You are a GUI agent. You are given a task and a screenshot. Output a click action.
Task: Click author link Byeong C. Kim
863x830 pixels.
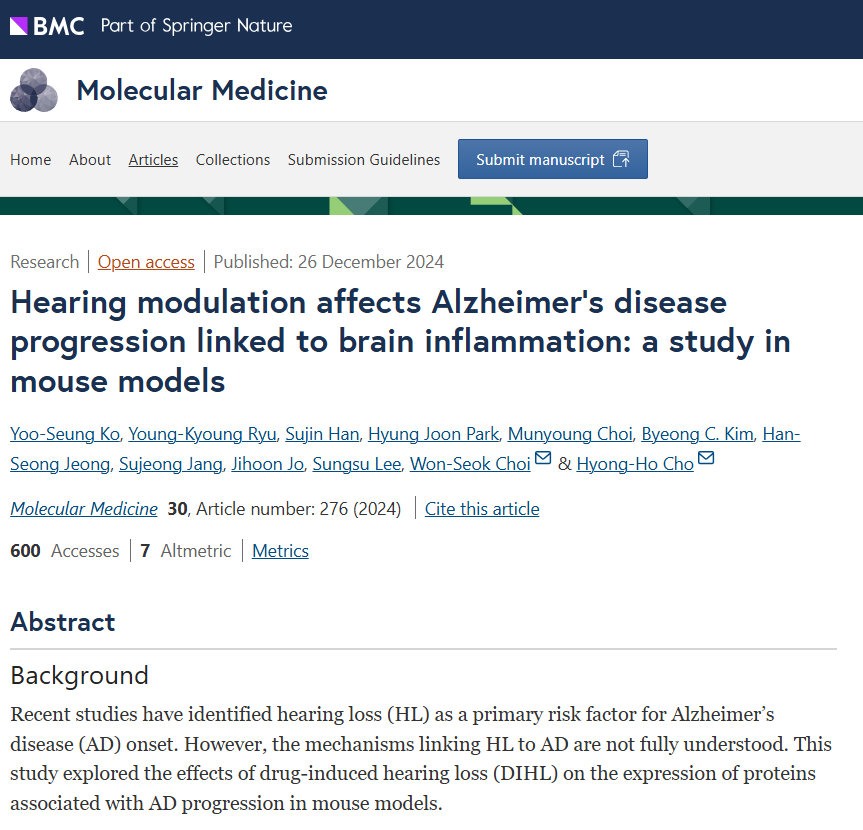click(x=696, y=434)
